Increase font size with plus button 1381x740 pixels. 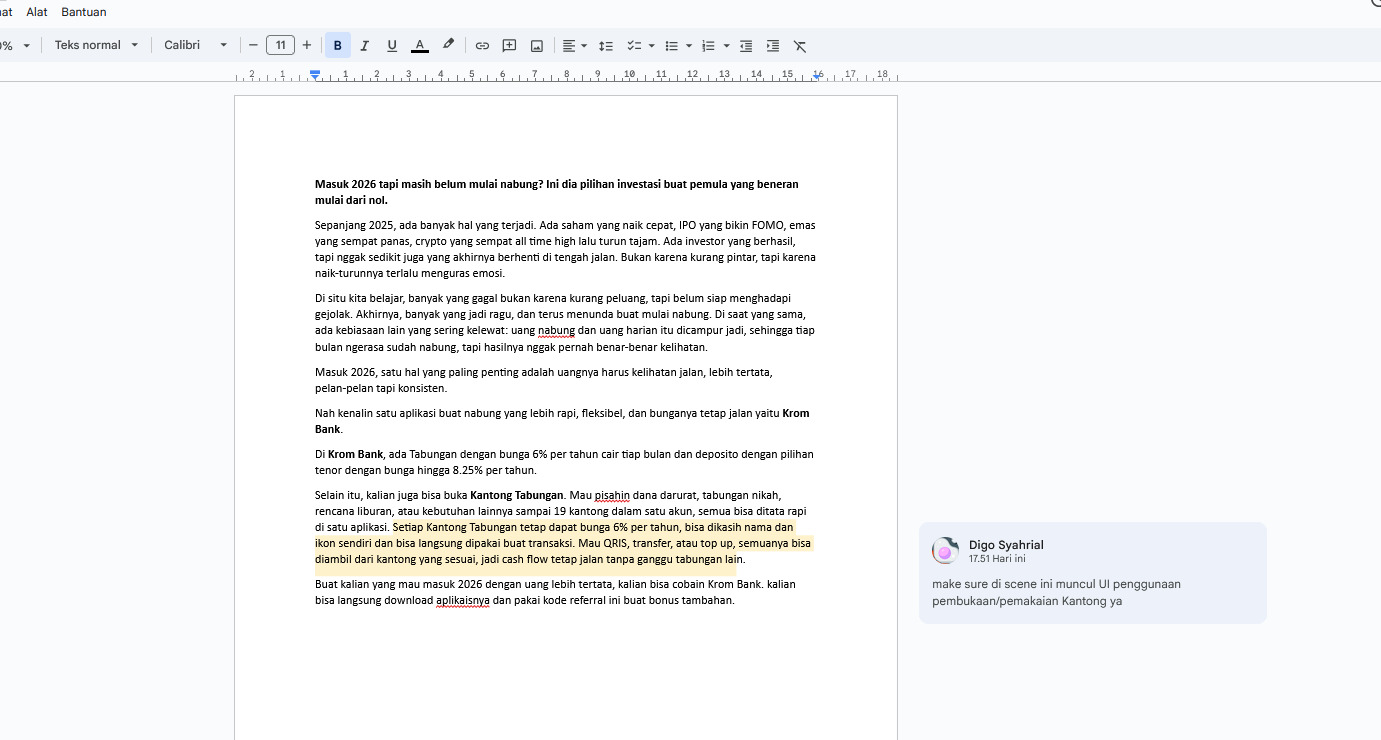307,45
